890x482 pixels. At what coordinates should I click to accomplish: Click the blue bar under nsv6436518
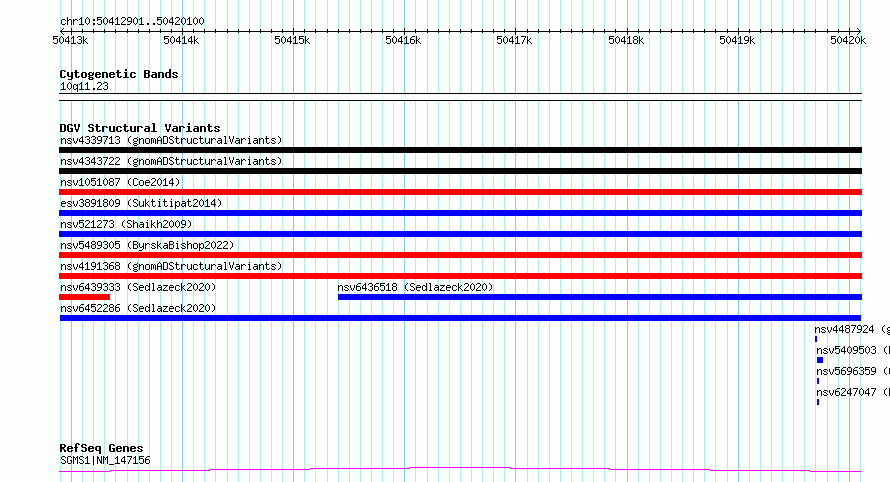click(600, 297)
